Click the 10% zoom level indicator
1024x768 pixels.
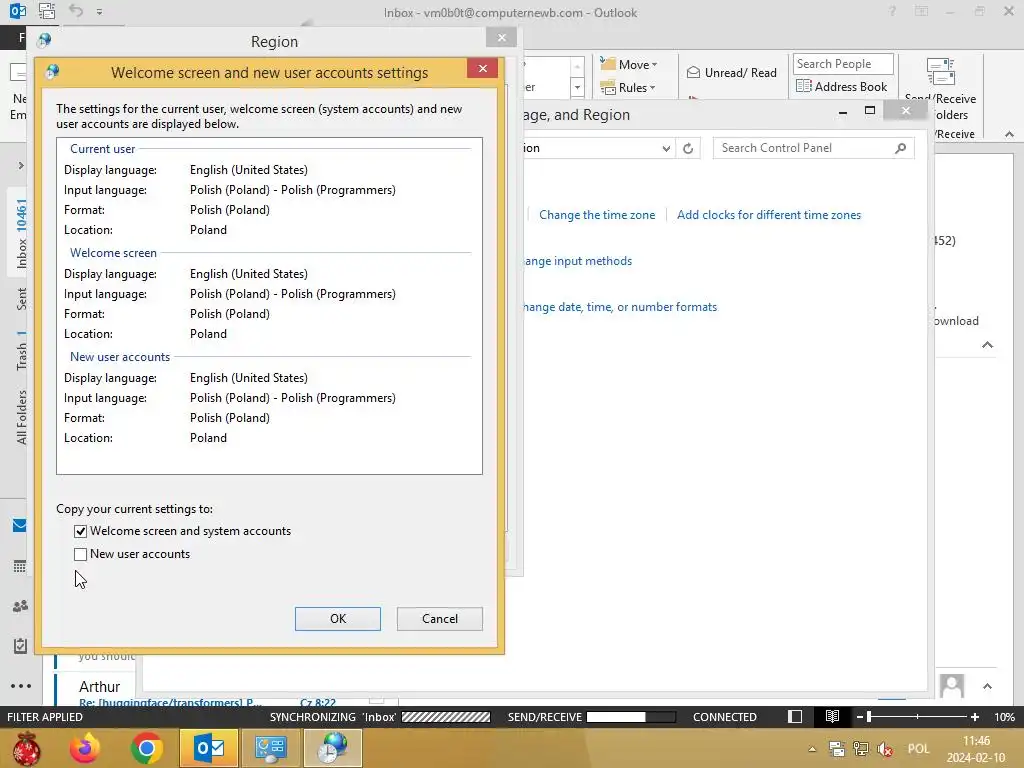1004,717
